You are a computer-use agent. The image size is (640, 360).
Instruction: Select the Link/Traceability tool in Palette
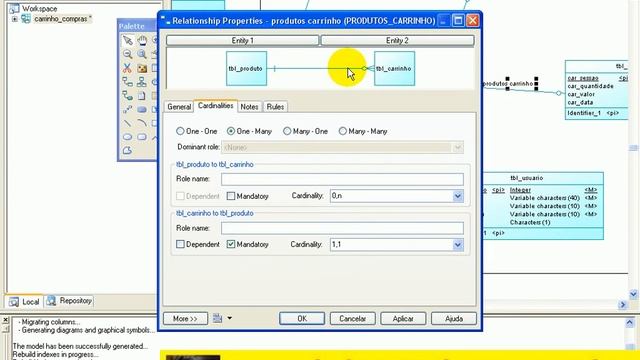pos(127,109)
